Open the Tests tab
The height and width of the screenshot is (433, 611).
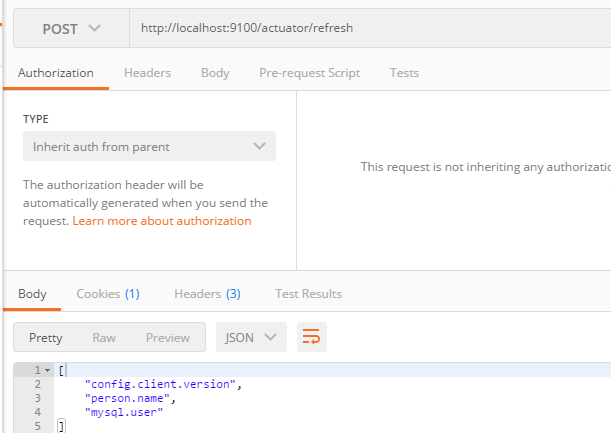pos(404,73)
